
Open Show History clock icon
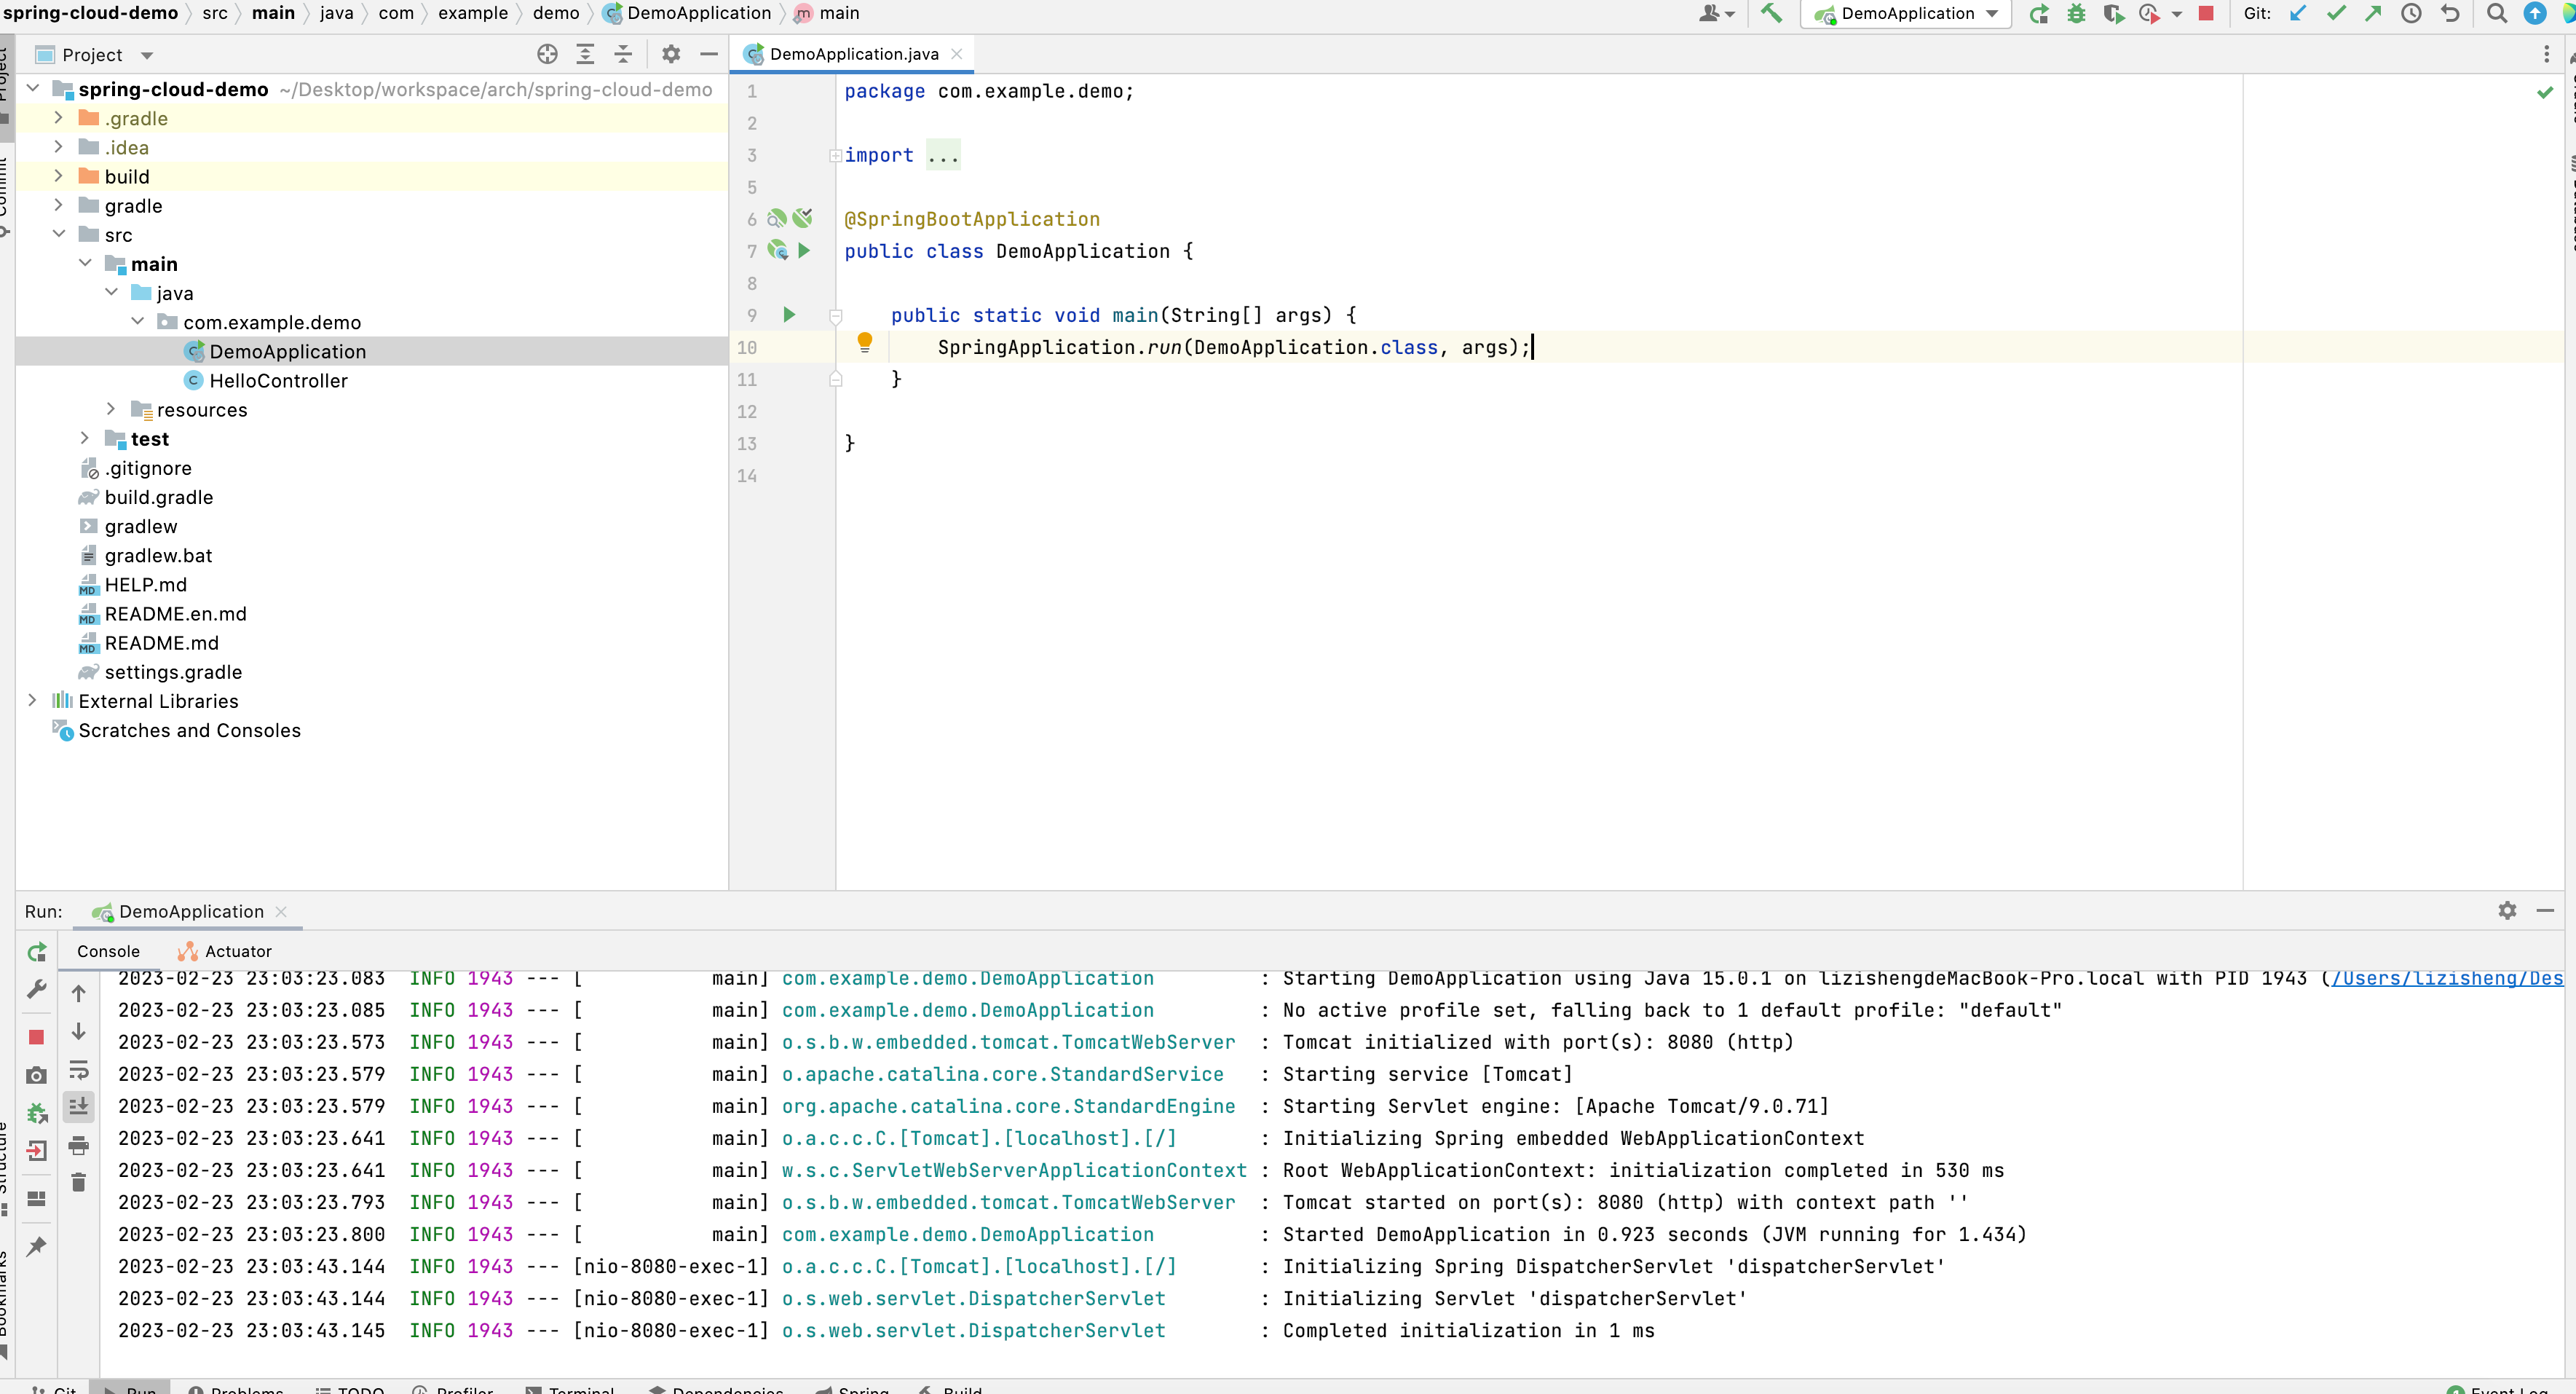click(2411, 14)
